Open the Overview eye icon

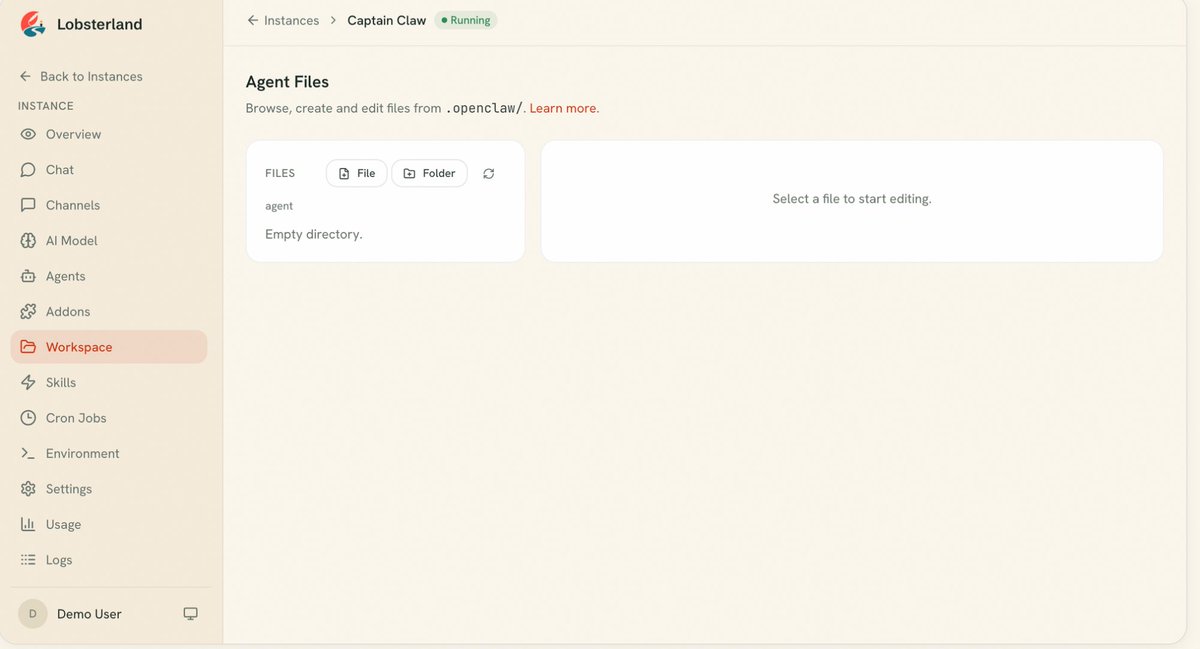click(x=28, y=134)
